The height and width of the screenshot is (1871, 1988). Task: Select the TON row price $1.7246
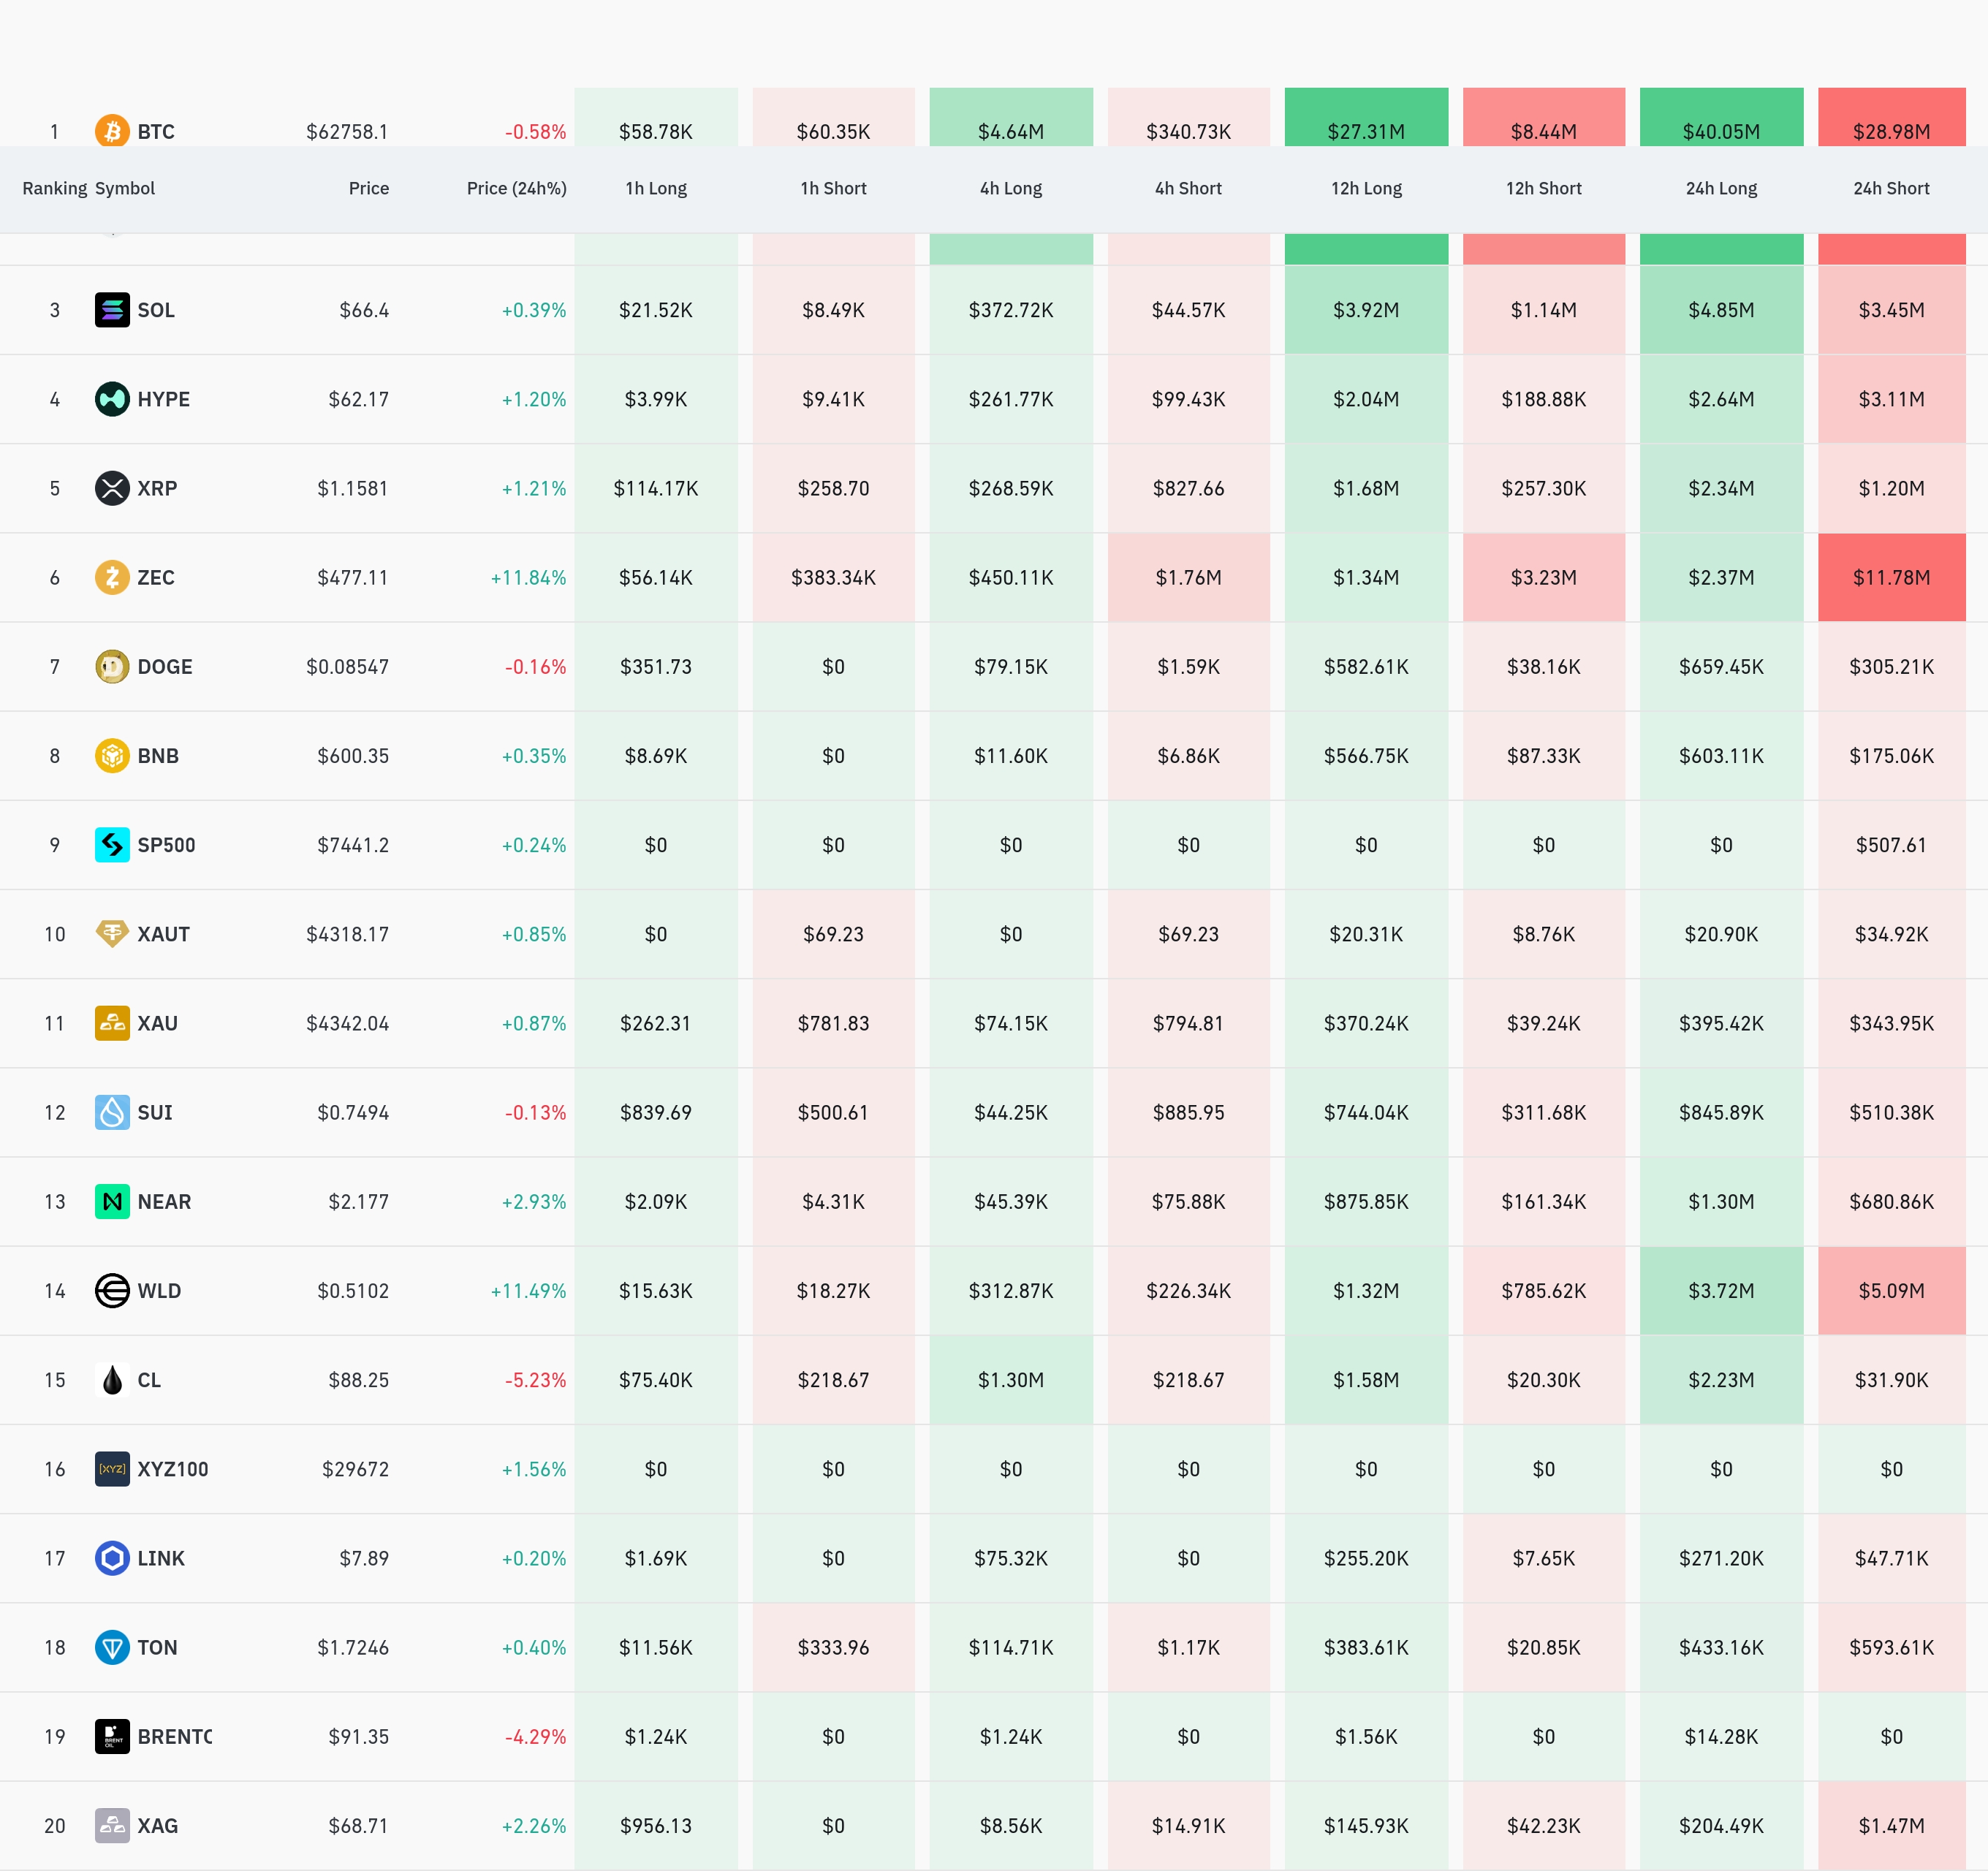[x=352, y=1647]
